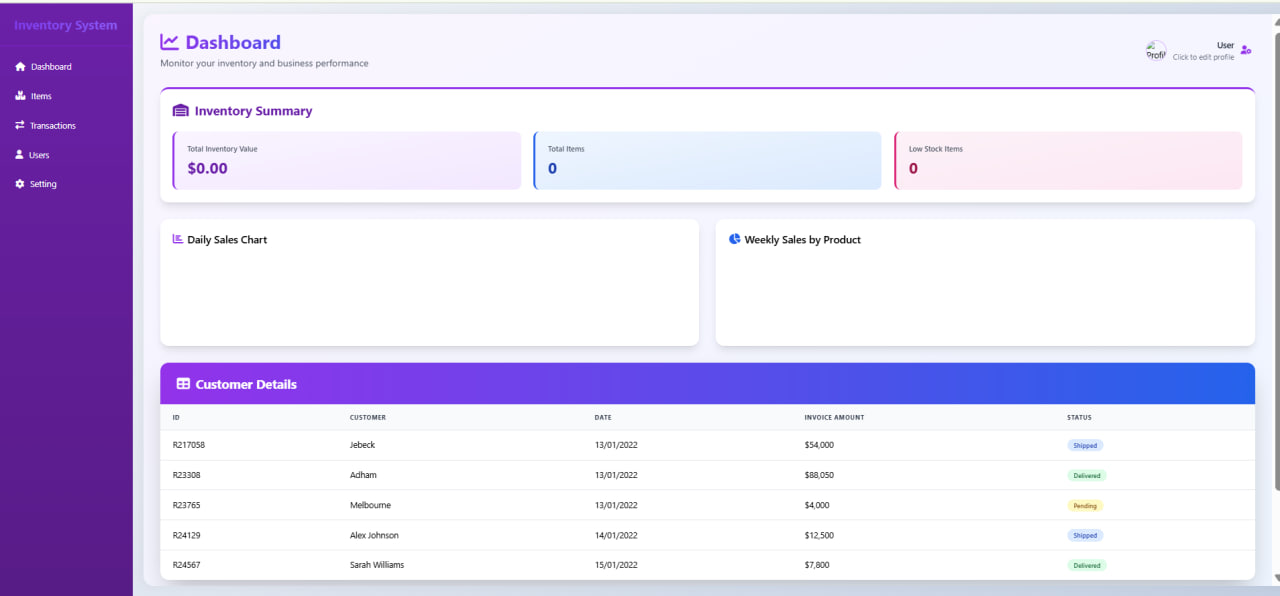Select the Total Inventory Value card
Image resolution: width=1280 pixels, height=596 pixels.
[x=346, y=160]
